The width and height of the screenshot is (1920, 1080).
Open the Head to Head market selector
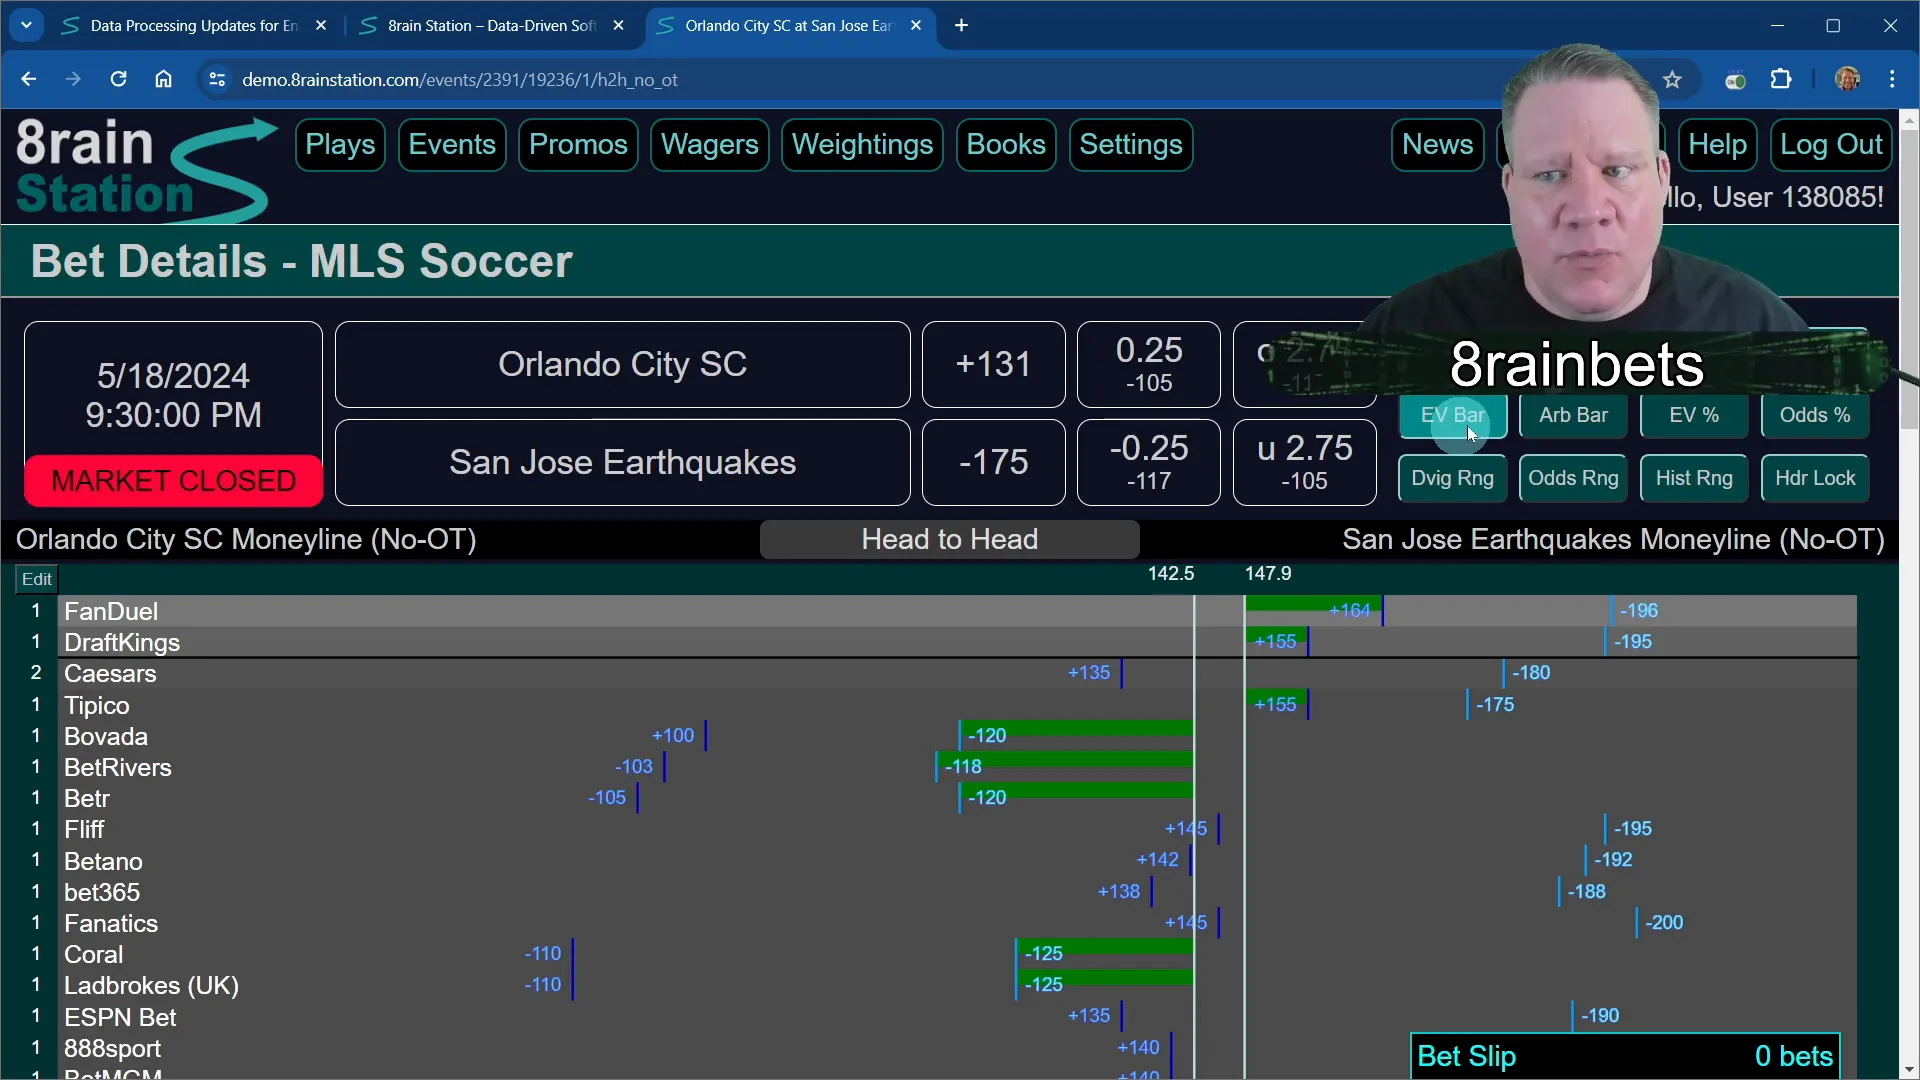pos(949,539)
